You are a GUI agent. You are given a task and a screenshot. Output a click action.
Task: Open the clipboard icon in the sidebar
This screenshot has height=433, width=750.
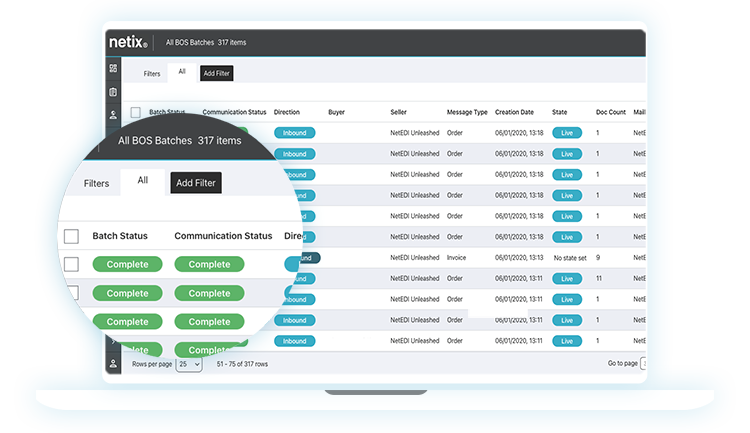point(113,92)
